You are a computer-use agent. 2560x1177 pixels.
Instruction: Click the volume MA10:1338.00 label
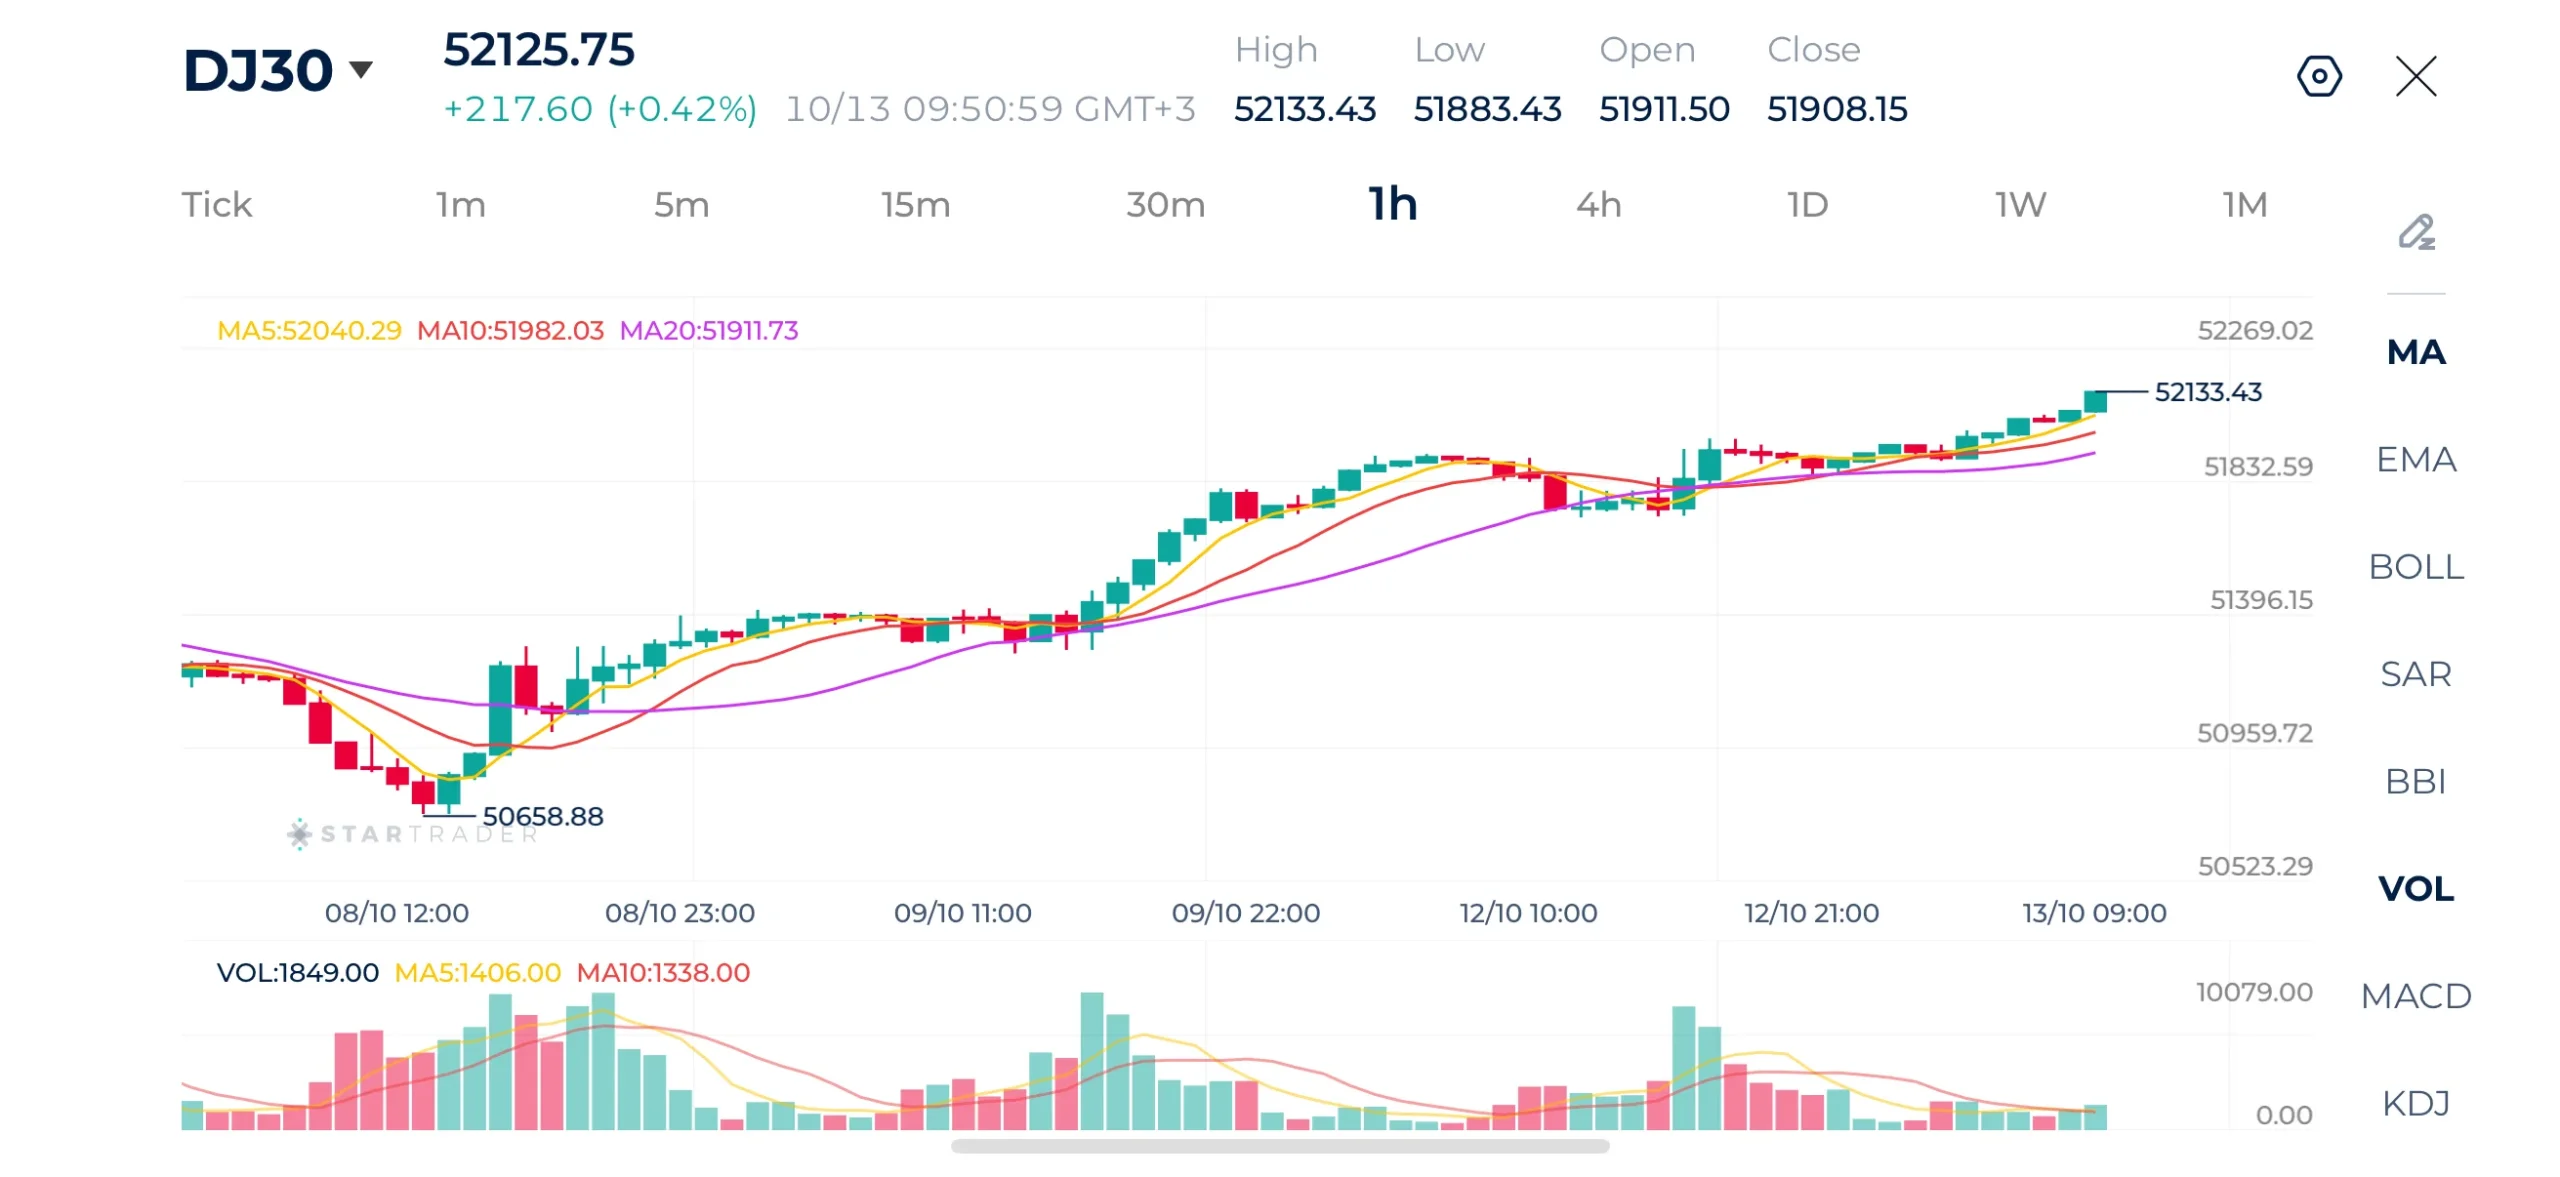[662, 972]
